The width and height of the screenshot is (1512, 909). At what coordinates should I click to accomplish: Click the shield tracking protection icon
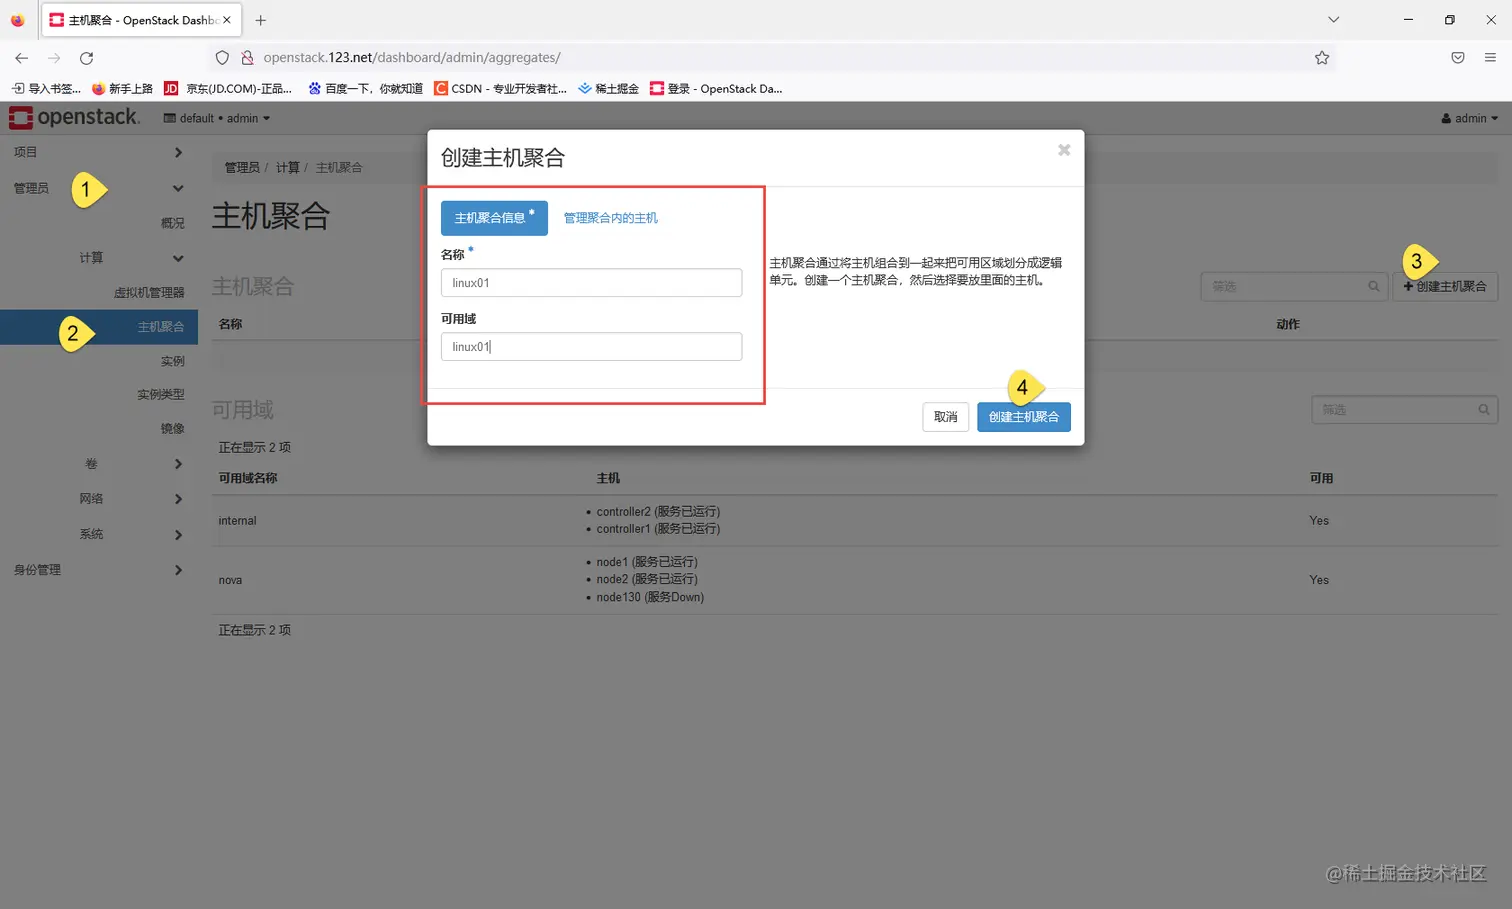[x=222, y=58]
